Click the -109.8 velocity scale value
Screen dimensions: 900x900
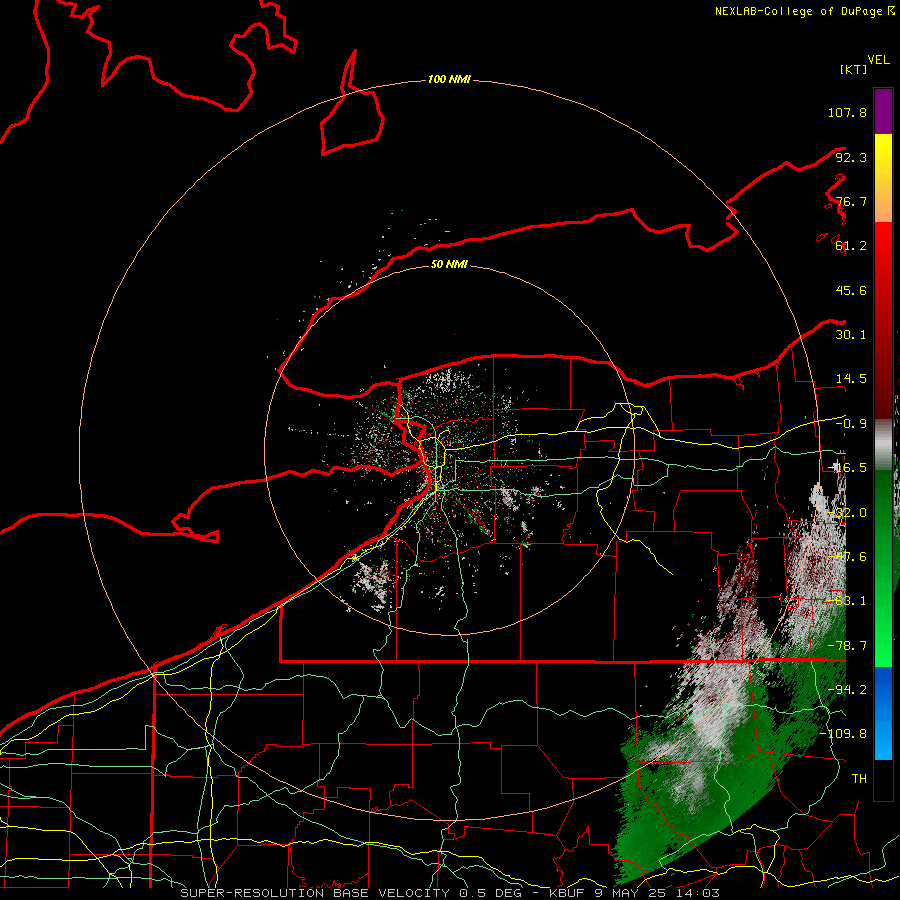843,734
